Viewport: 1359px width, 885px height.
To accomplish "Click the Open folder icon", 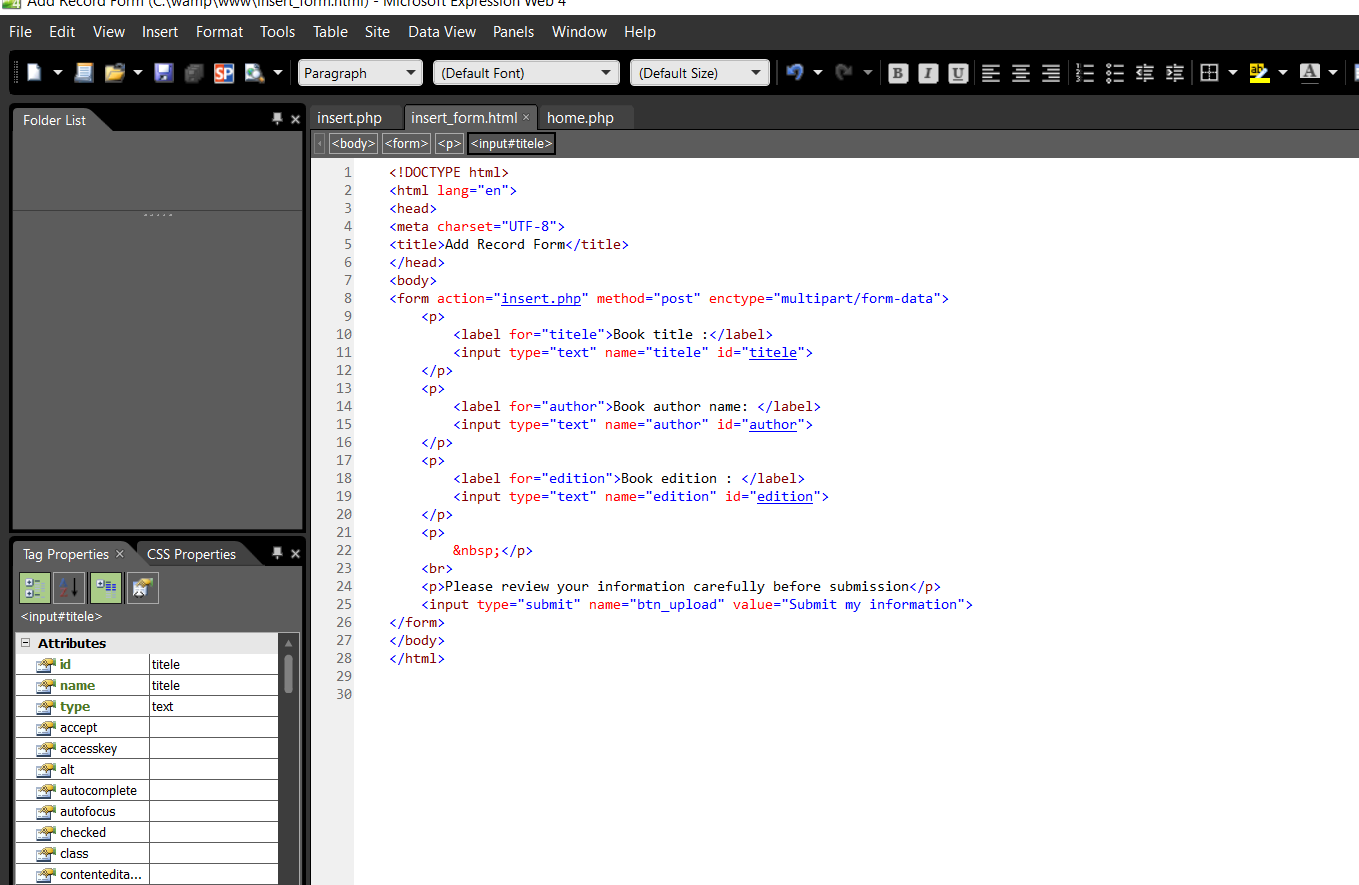I will point(114,72).
